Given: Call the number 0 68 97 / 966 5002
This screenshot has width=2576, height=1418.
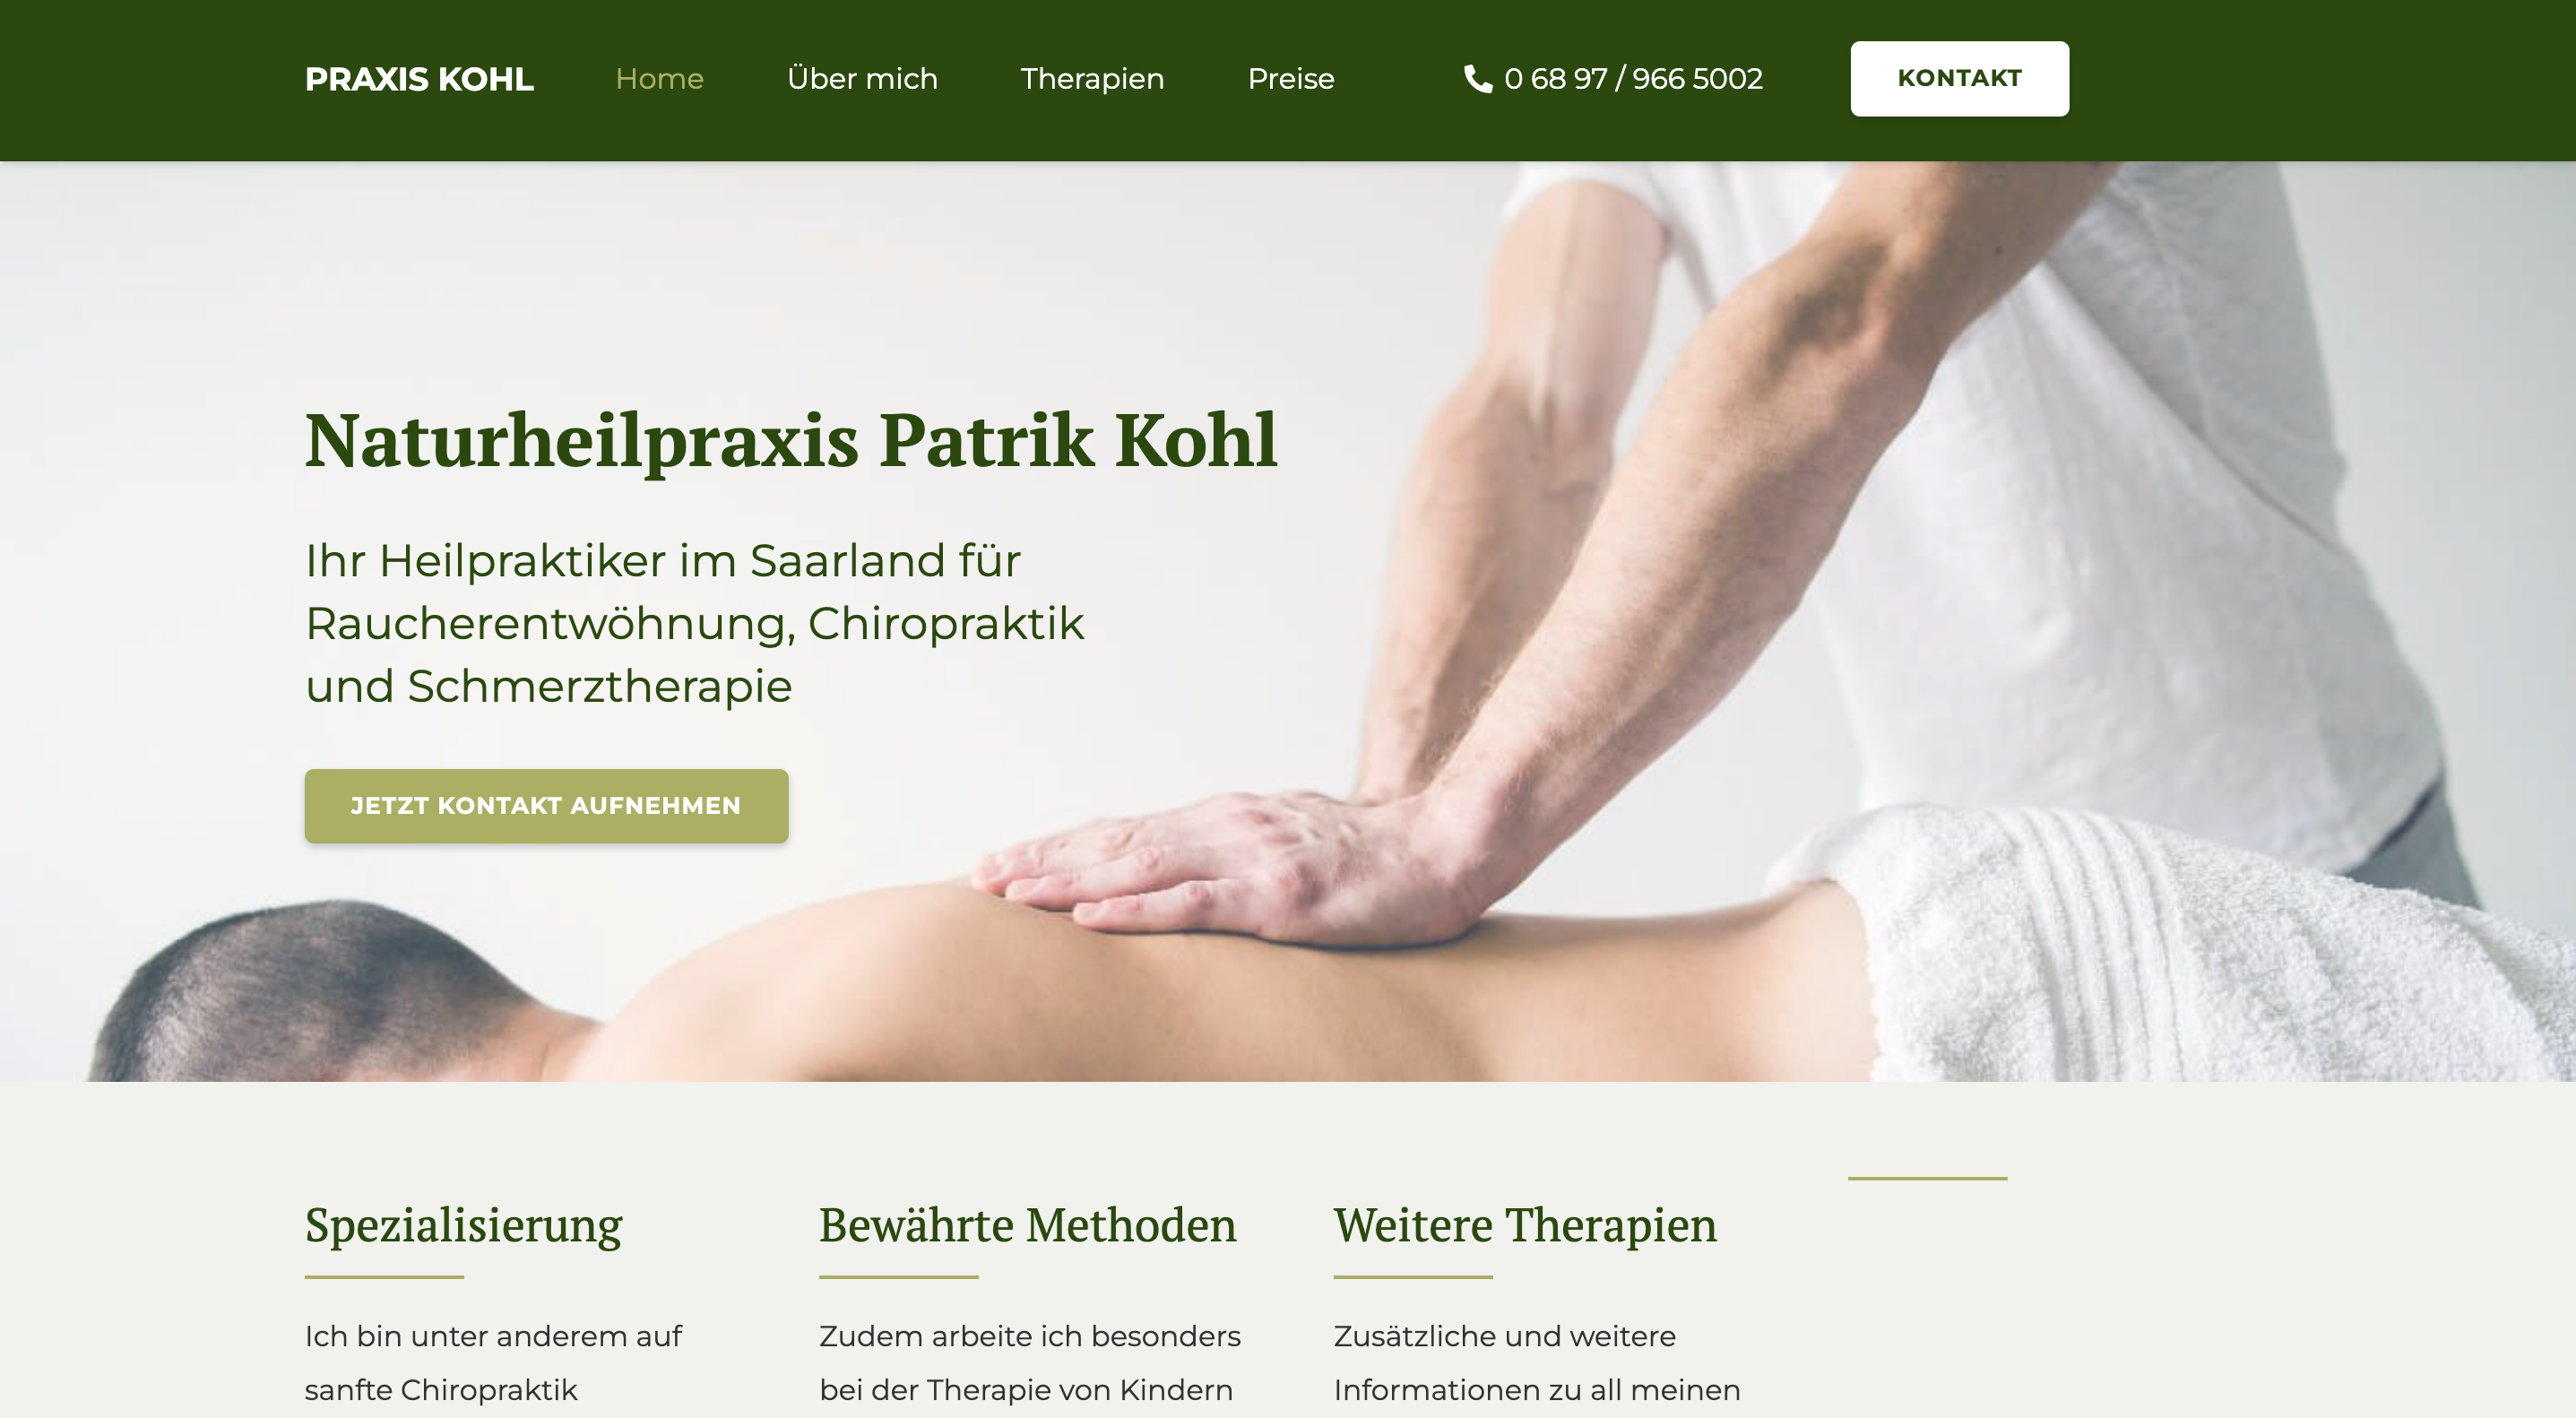Looking at the screenshot, I should point(1633,79).
